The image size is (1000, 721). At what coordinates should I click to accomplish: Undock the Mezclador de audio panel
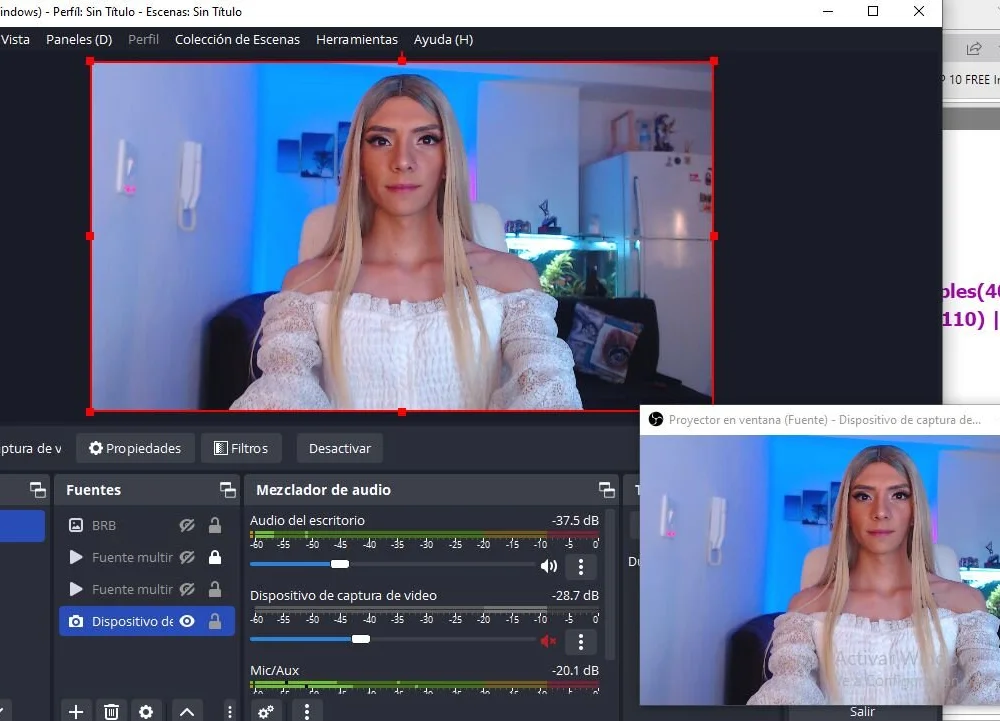(x=606, y=490)
